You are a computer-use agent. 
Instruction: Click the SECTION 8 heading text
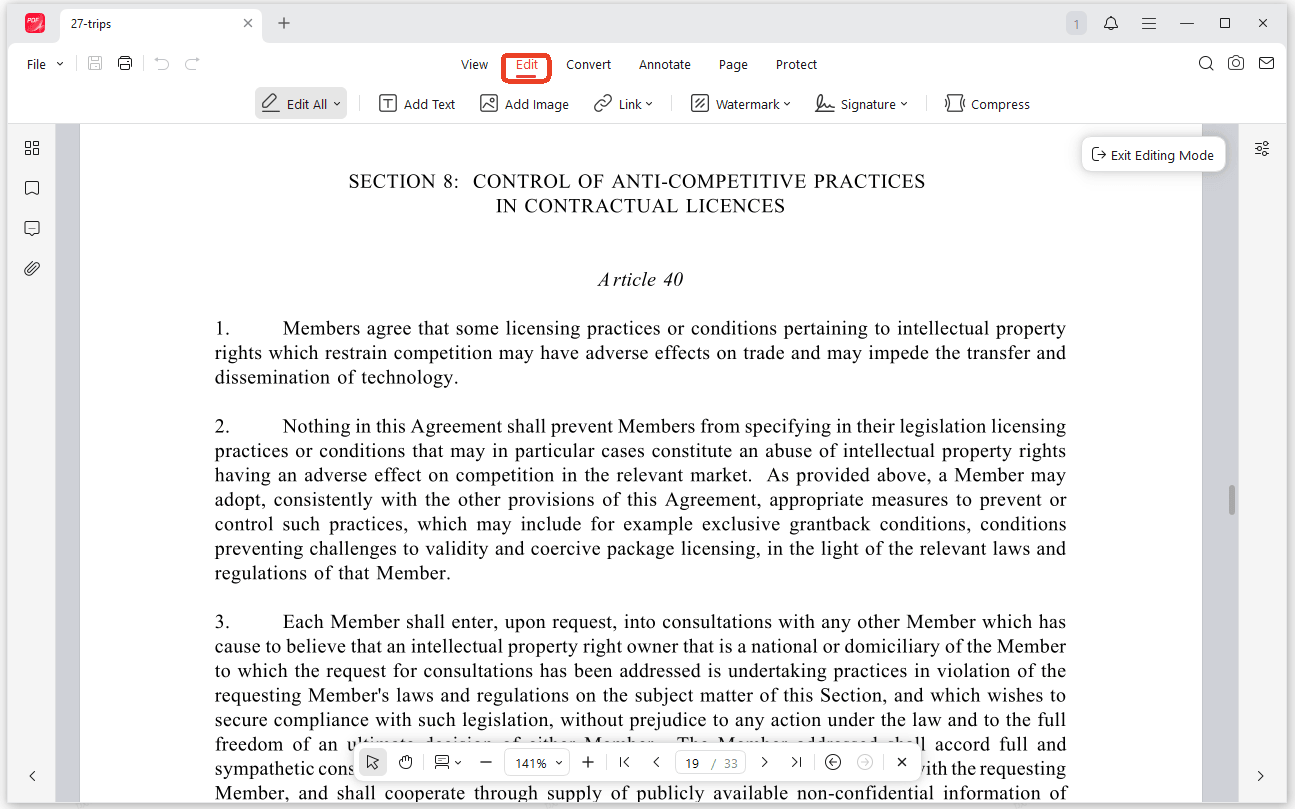coord(636,194)
